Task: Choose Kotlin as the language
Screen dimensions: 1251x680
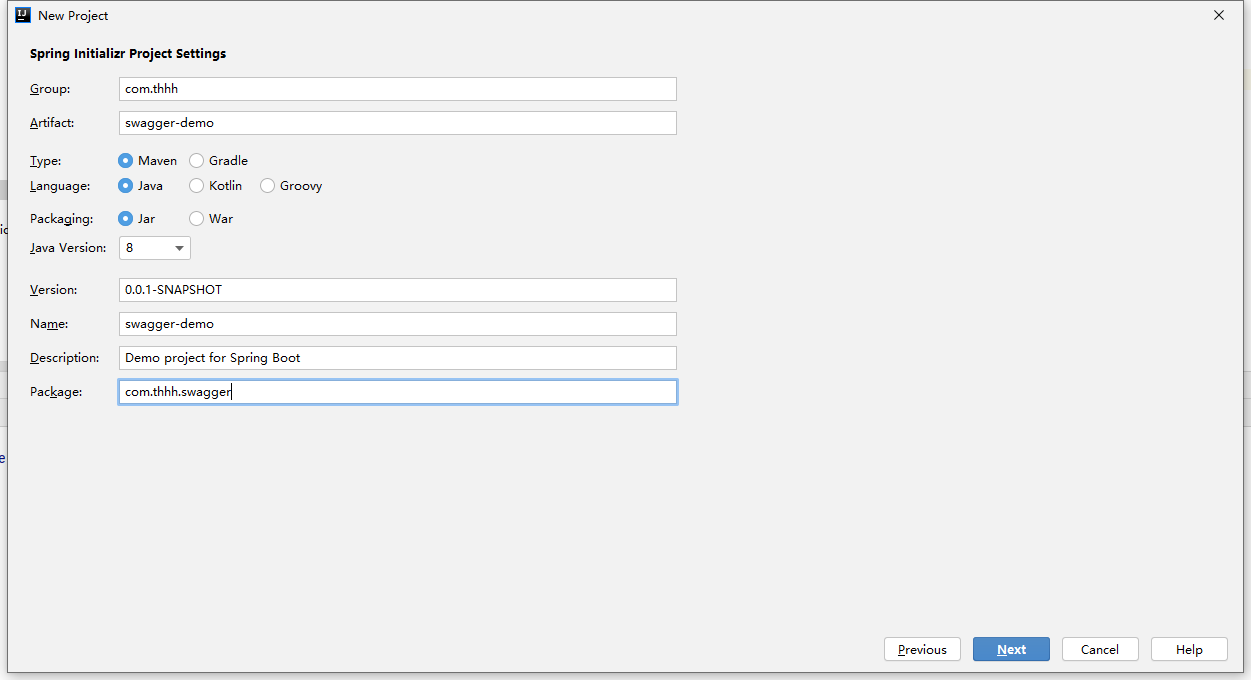Action: (215, 185)
